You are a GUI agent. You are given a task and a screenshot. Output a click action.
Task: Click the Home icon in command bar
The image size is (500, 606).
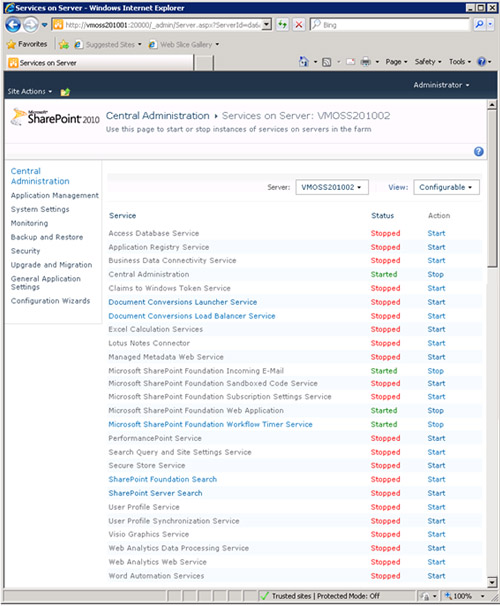304,62
